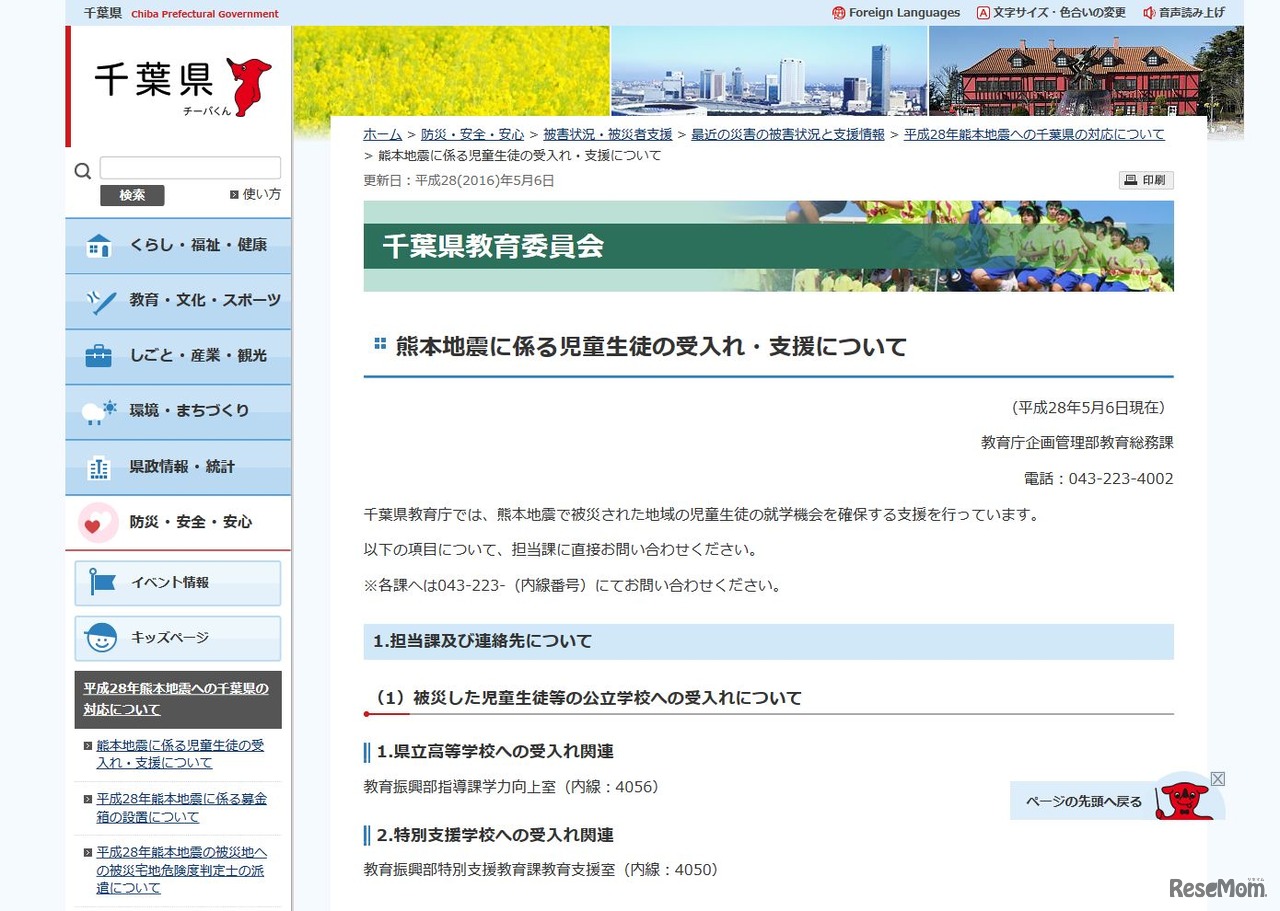
Task: Open the ホーム breadcrumb link
Action: [382, 133]
